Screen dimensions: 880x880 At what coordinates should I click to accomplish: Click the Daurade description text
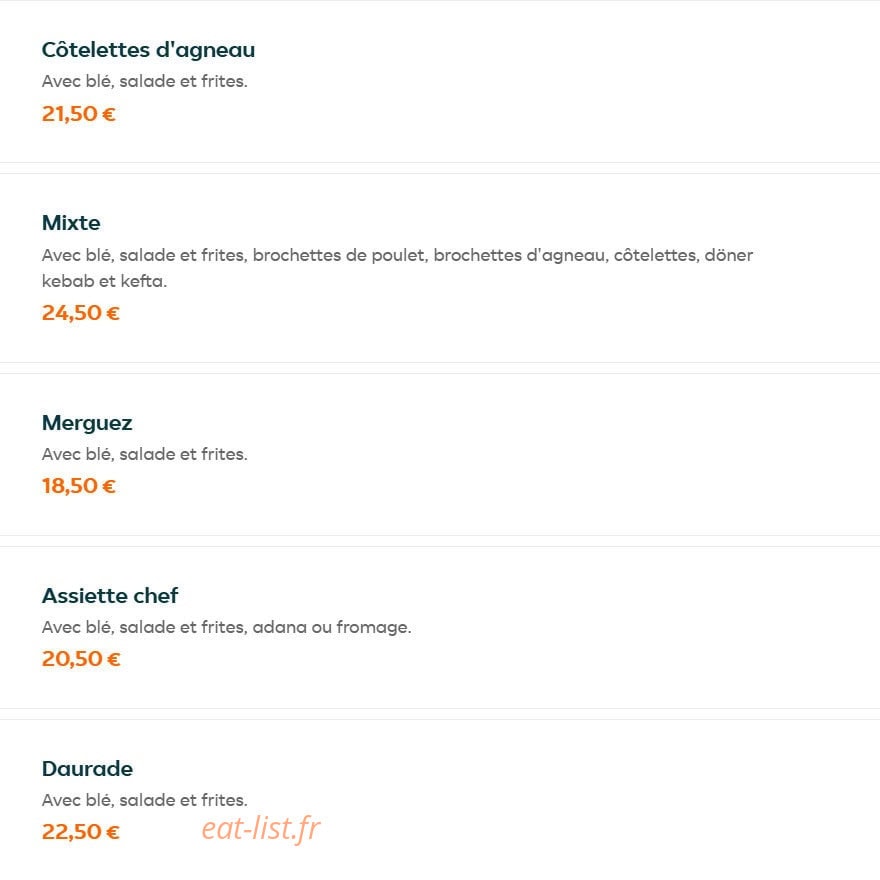[145, 800]
